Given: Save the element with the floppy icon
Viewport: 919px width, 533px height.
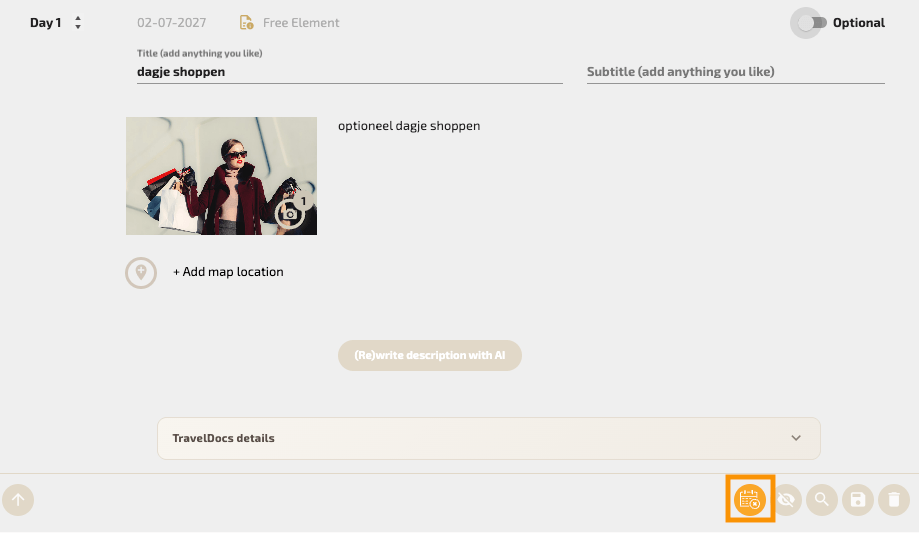Looking at the screenshot, I should click(858, 499).
